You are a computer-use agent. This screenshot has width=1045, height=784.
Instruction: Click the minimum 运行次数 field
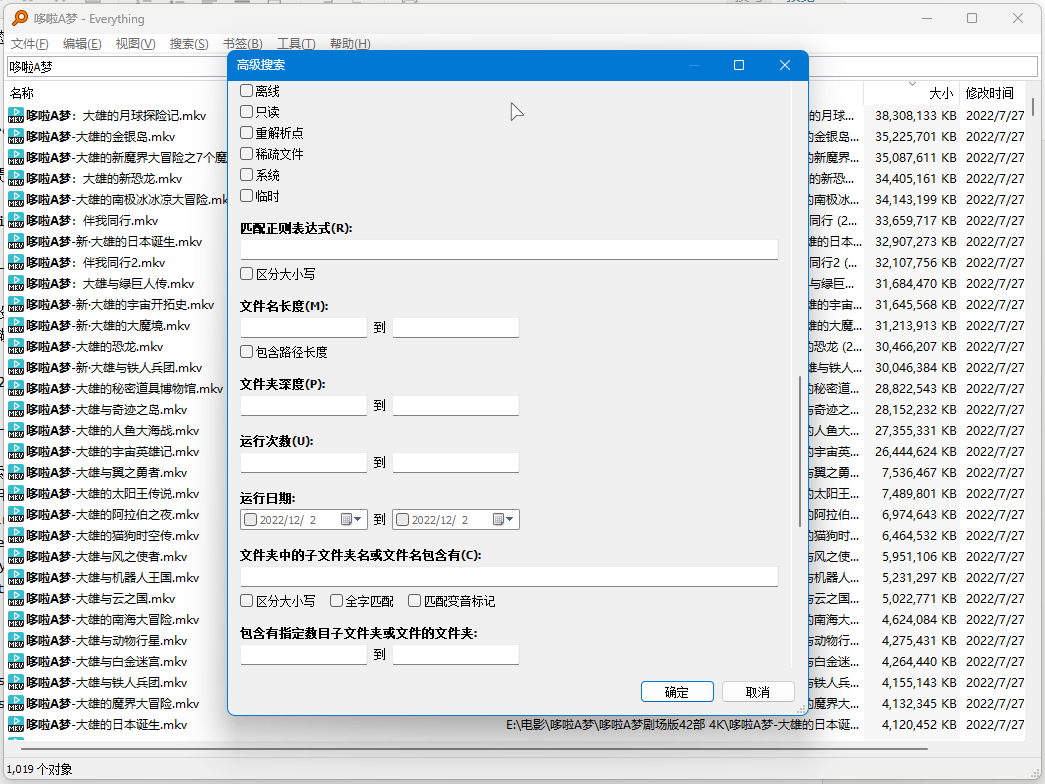(304, 462)
